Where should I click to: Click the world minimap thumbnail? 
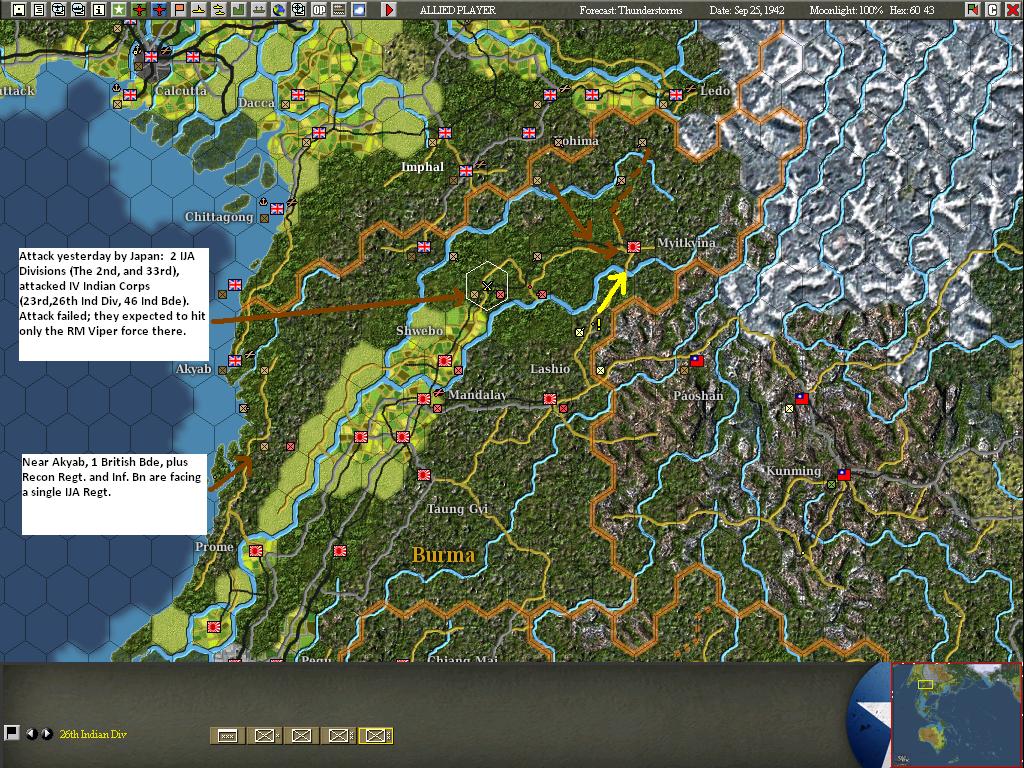pyautogui.click(x=956, y=715)
